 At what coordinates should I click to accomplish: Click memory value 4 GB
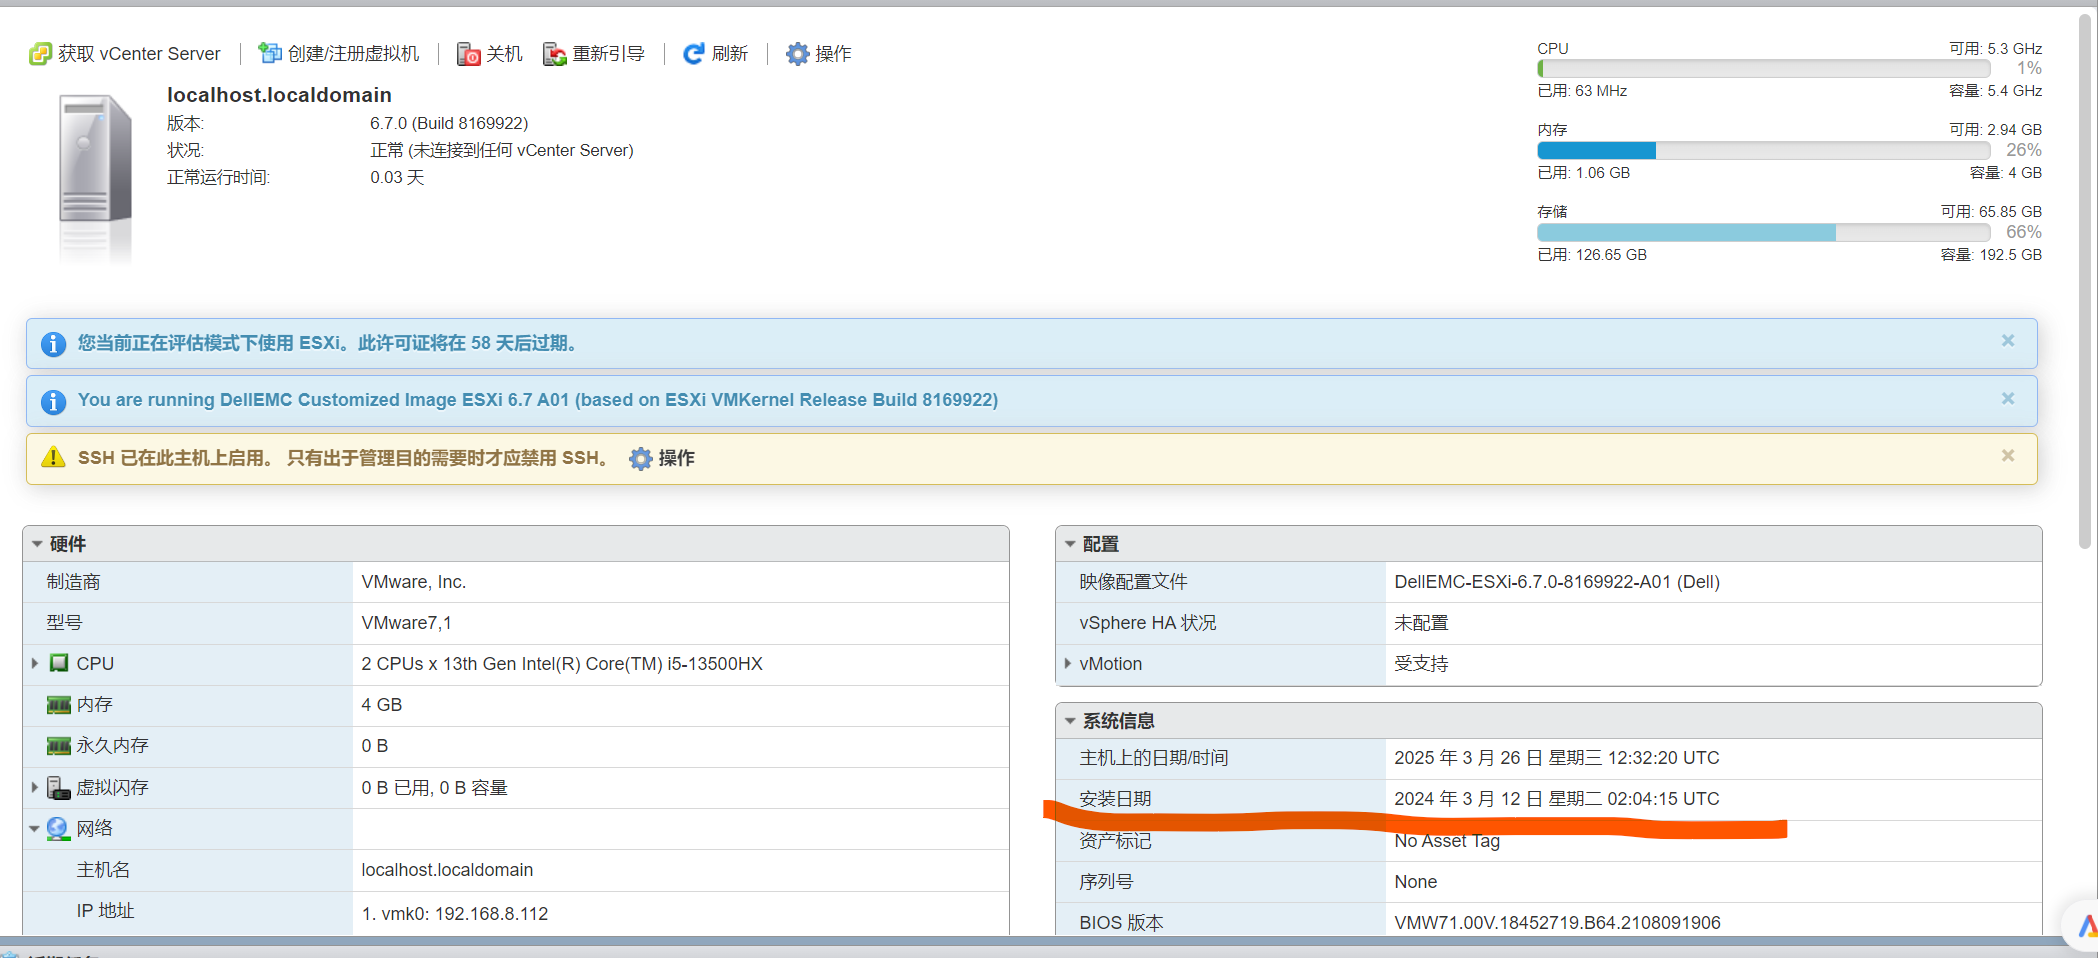tap(382, 705)
